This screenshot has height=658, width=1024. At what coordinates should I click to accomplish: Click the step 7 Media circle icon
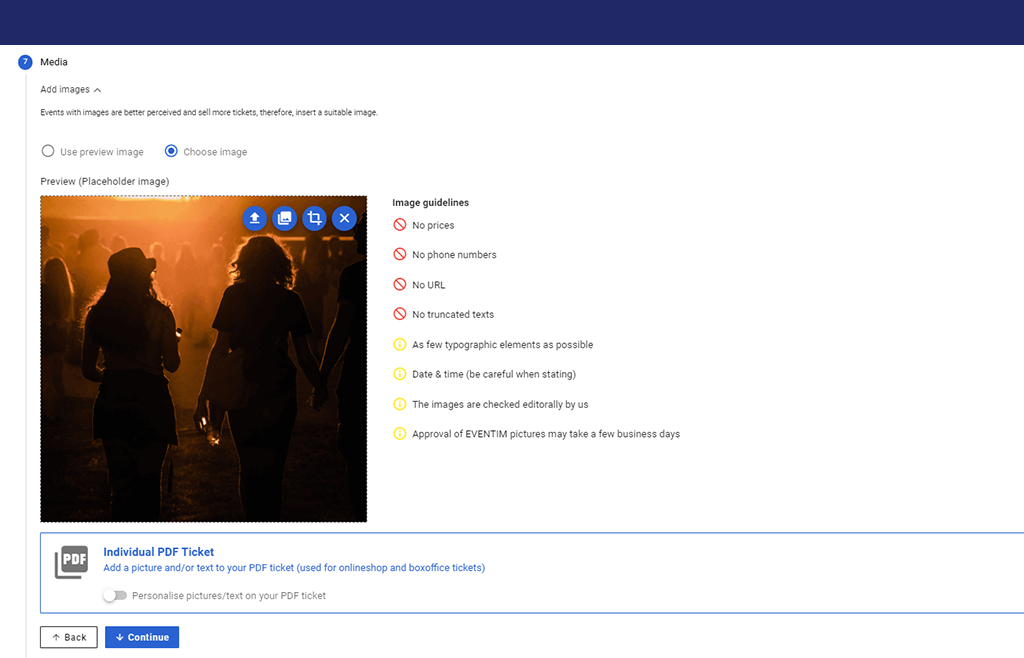click(25, 62)
